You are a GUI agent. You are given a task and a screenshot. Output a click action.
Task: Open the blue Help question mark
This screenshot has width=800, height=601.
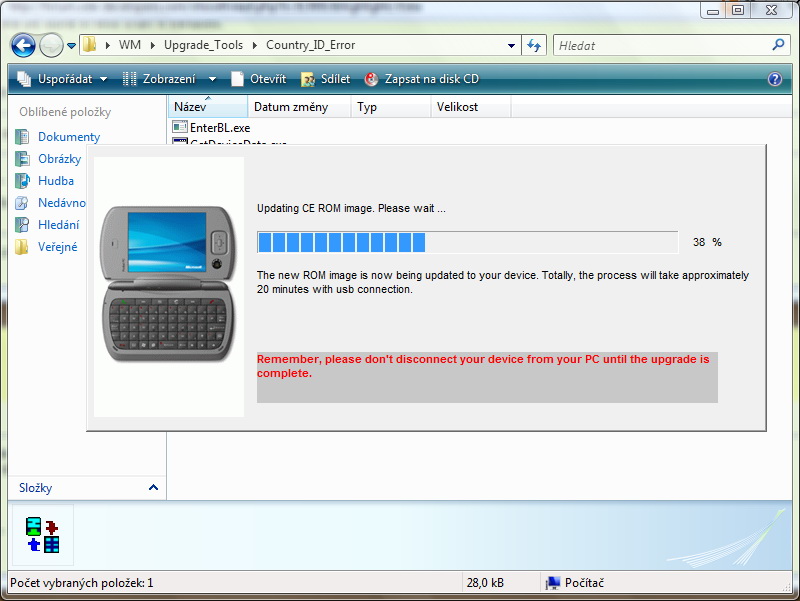[x=774, y=79]
